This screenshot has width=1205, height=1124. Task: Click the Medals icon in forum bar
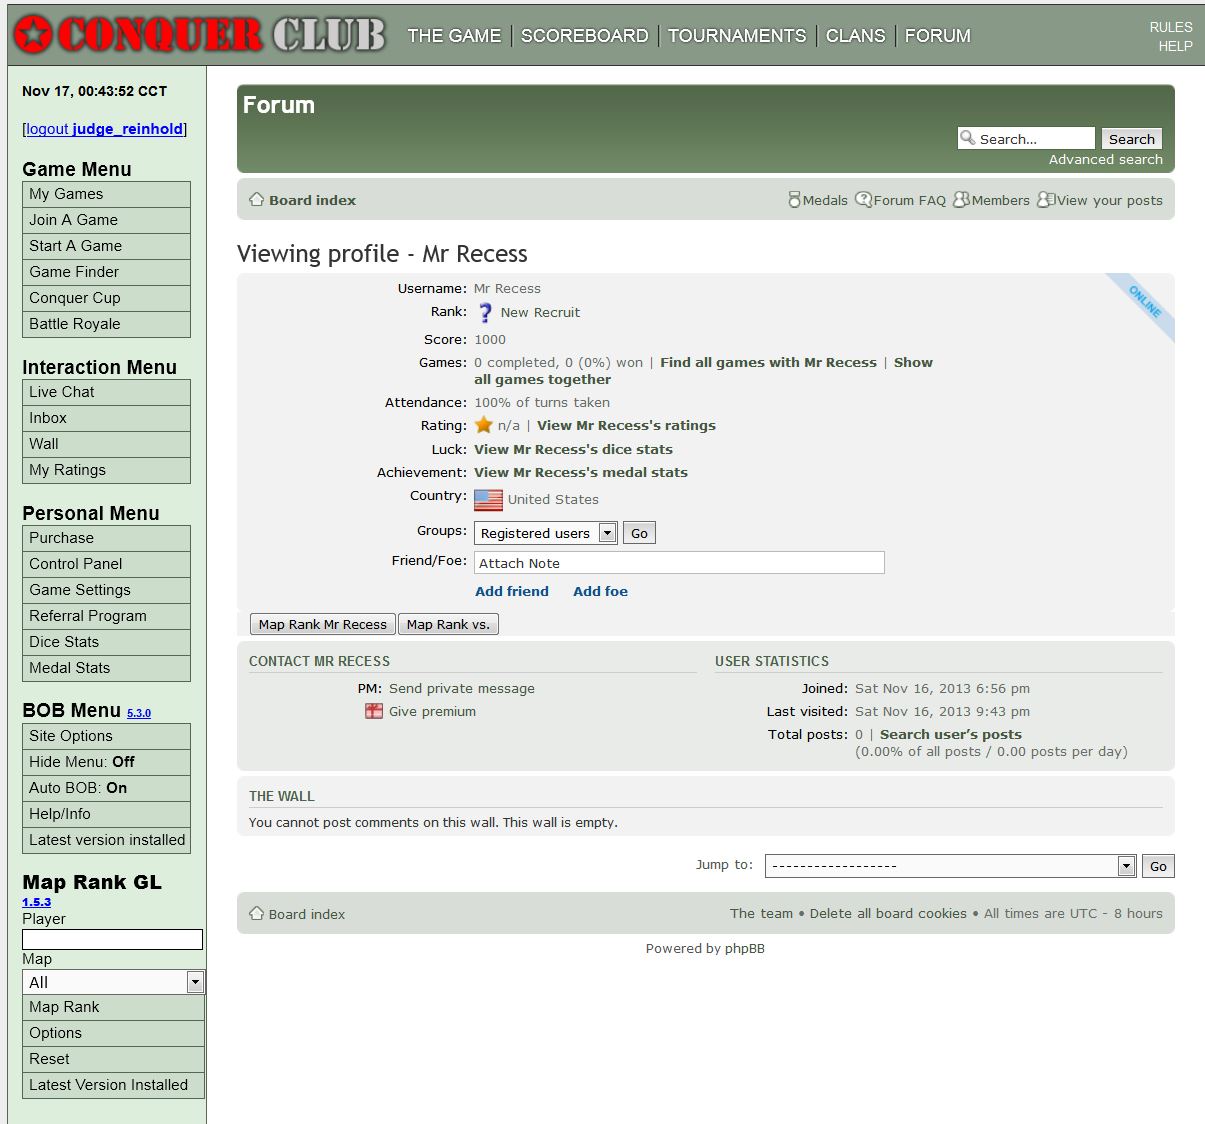pyautogui.click(x=794, y=200)
